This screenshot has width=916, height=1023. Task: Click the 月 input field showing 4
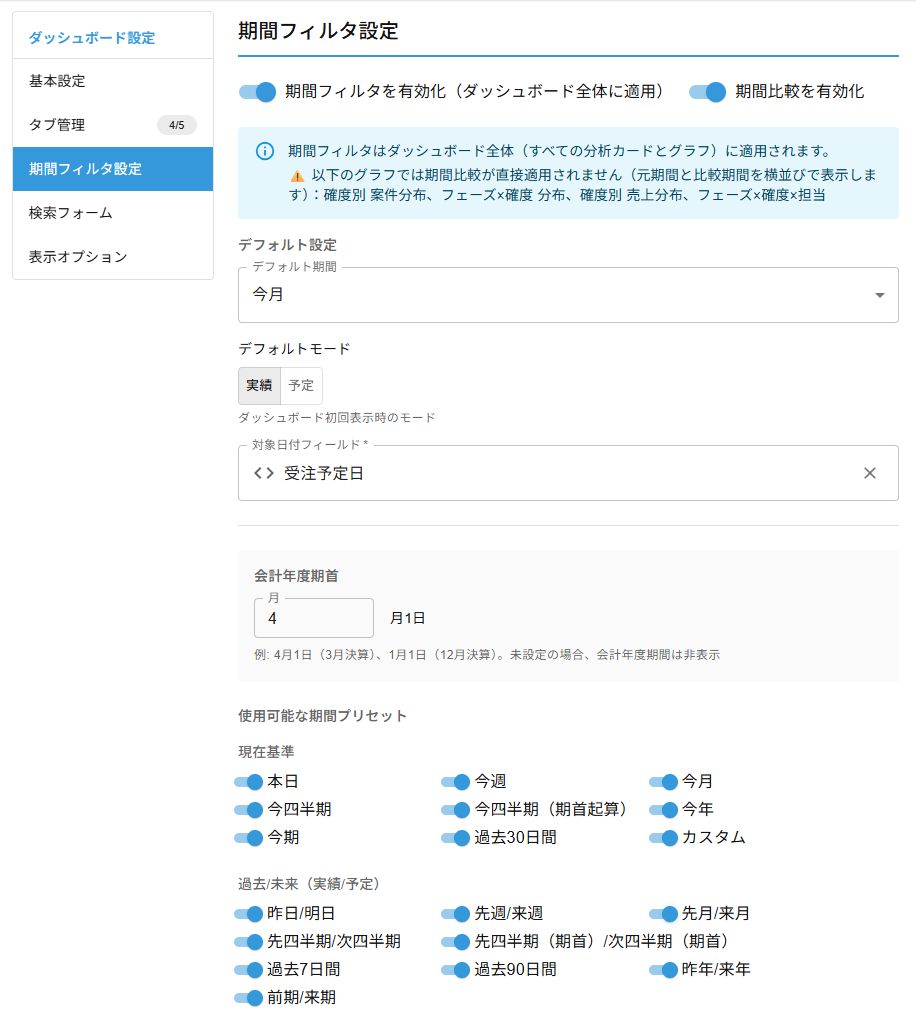[313, 617]
